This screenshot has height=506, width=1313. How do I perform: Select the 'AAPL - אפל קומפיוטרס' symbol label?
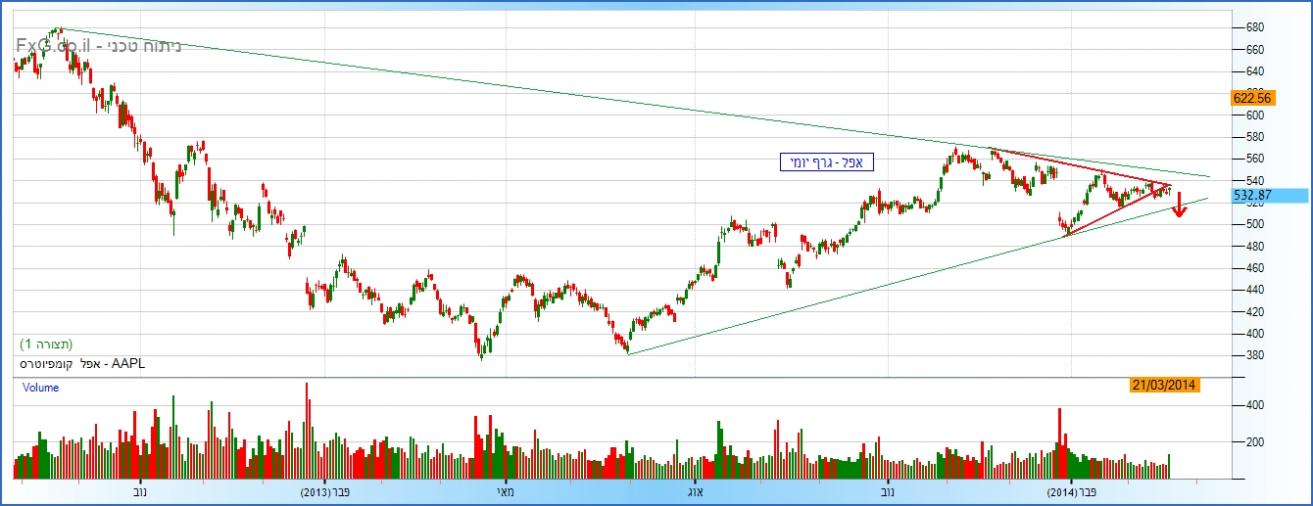(x=80, y=364)
